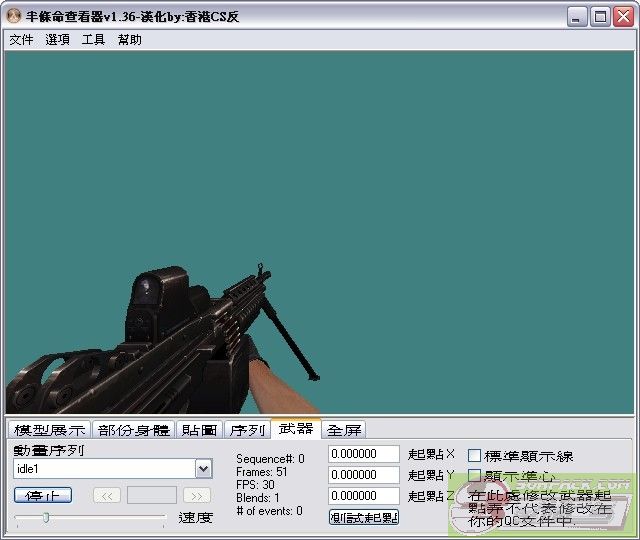Screen dimensions: 640x540
Task: Click the app icon in the title bar
Action: 13,16
